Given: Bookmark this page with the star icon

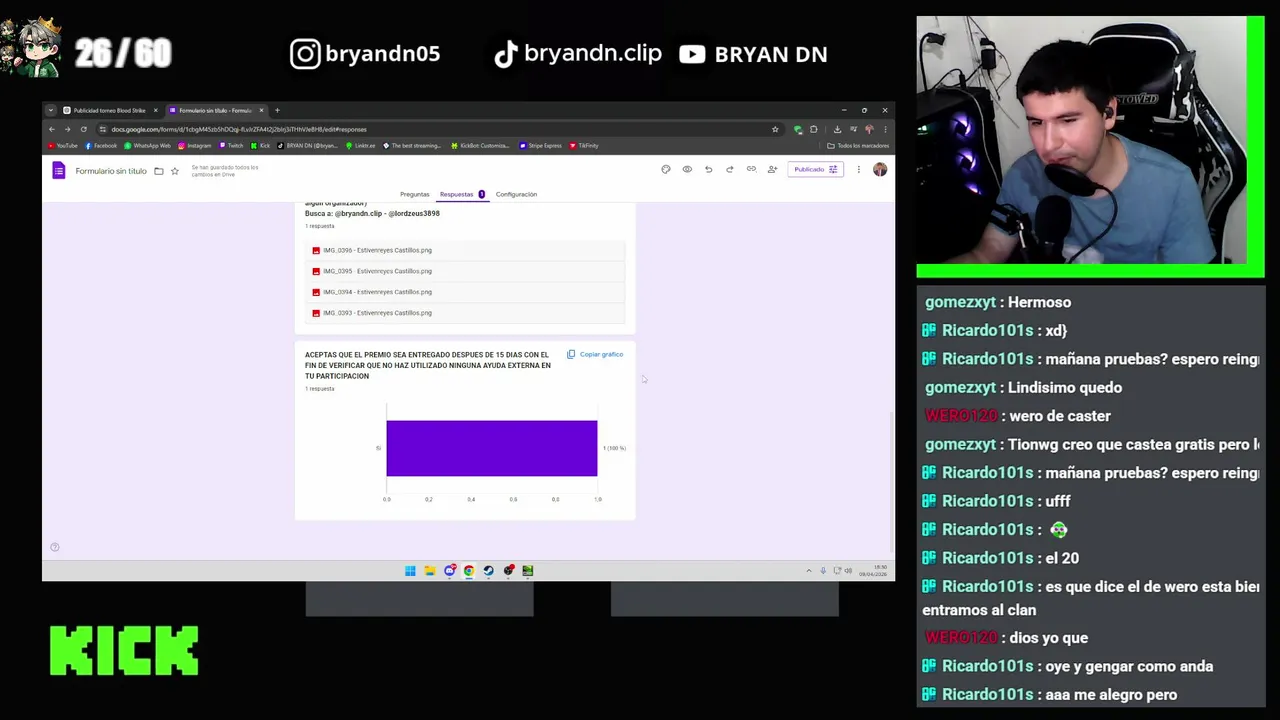Looking at the screenshot, I should tap(775, 129).
